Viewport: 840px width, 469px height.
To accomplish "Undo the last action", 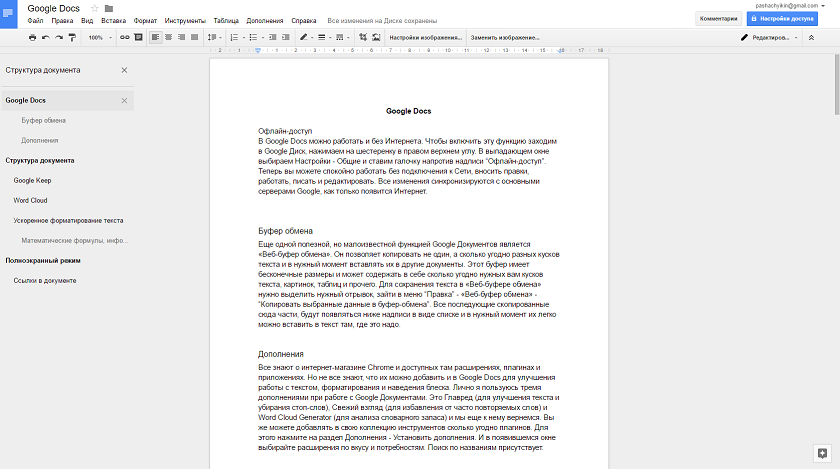I will tap(46, 38).
